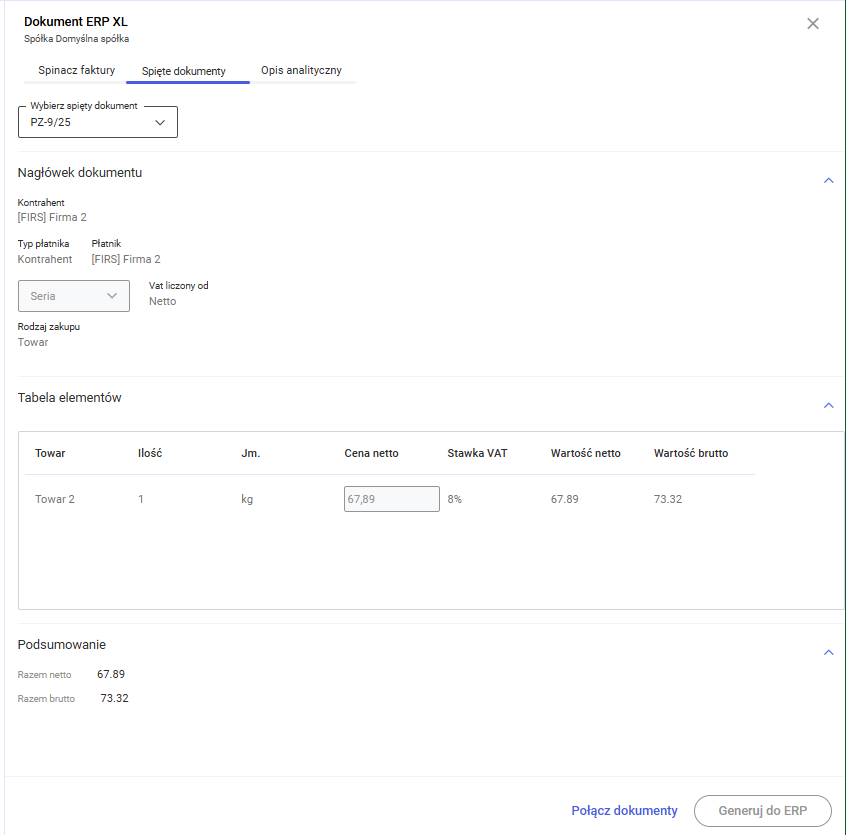
Task: Select the Towar 2 table row
Action: coord(55,499)
